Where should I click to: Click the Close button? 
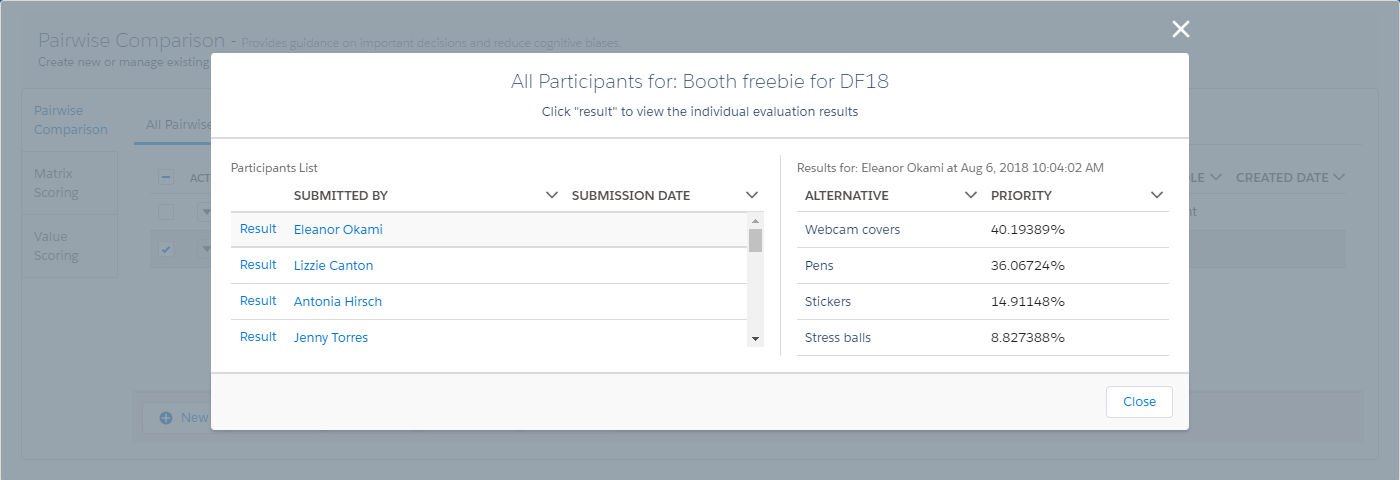[x=1139, y=401]
